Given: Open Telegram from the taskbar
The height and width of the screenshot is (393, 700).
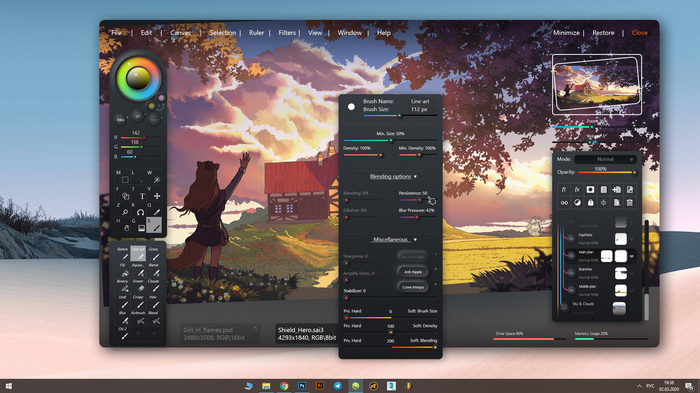Looking at the screenshot, I should coord(338,386).
